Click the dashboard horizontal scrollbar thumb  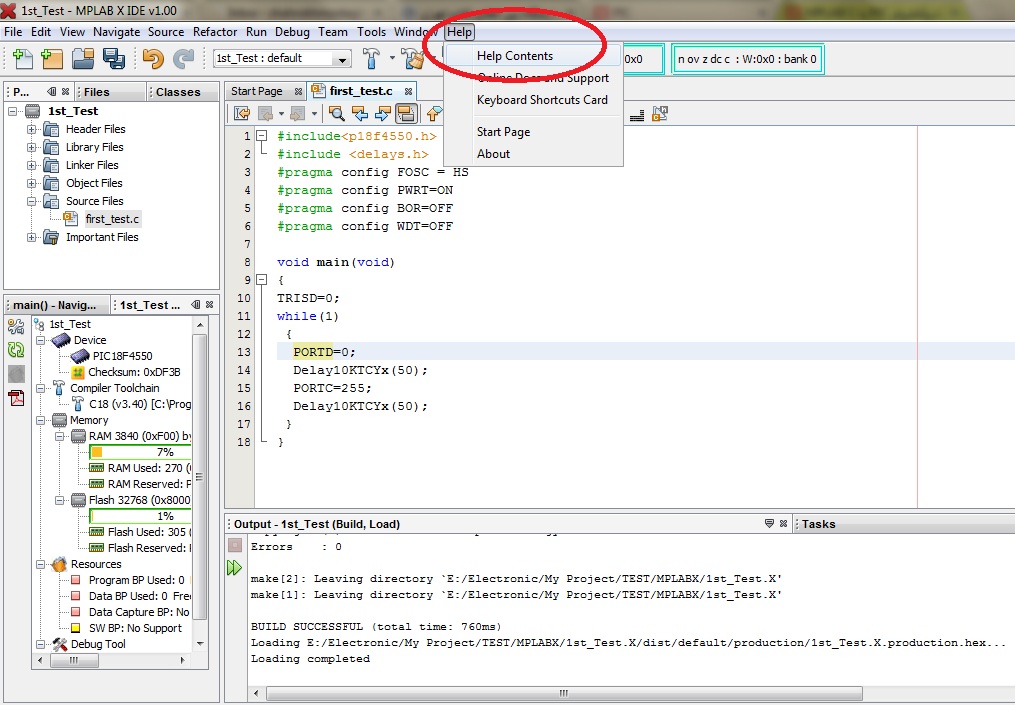click(74, 660)
